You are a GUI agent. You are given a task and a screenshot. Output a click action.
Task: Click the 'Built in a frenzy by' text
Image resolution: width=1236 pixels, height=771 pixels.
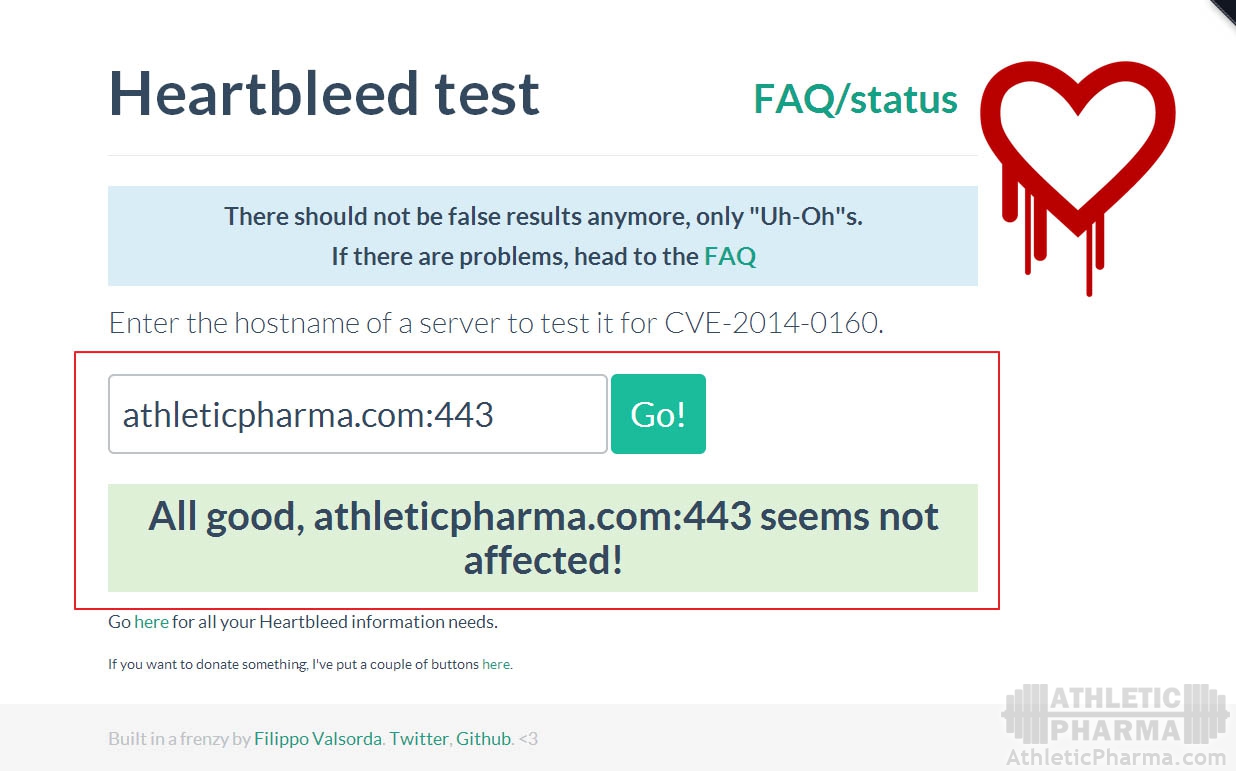(x=179, y=739)
